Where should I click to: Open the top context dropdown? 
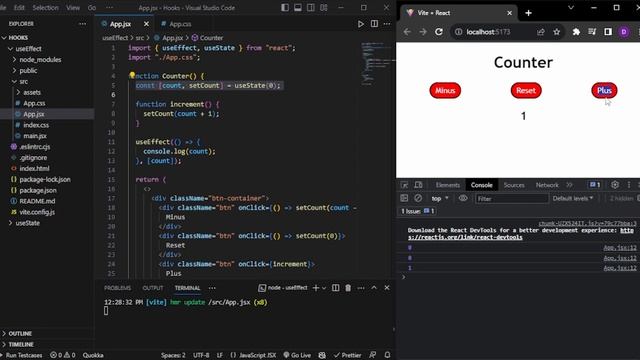pyautogui.click(x=440, y=198)
